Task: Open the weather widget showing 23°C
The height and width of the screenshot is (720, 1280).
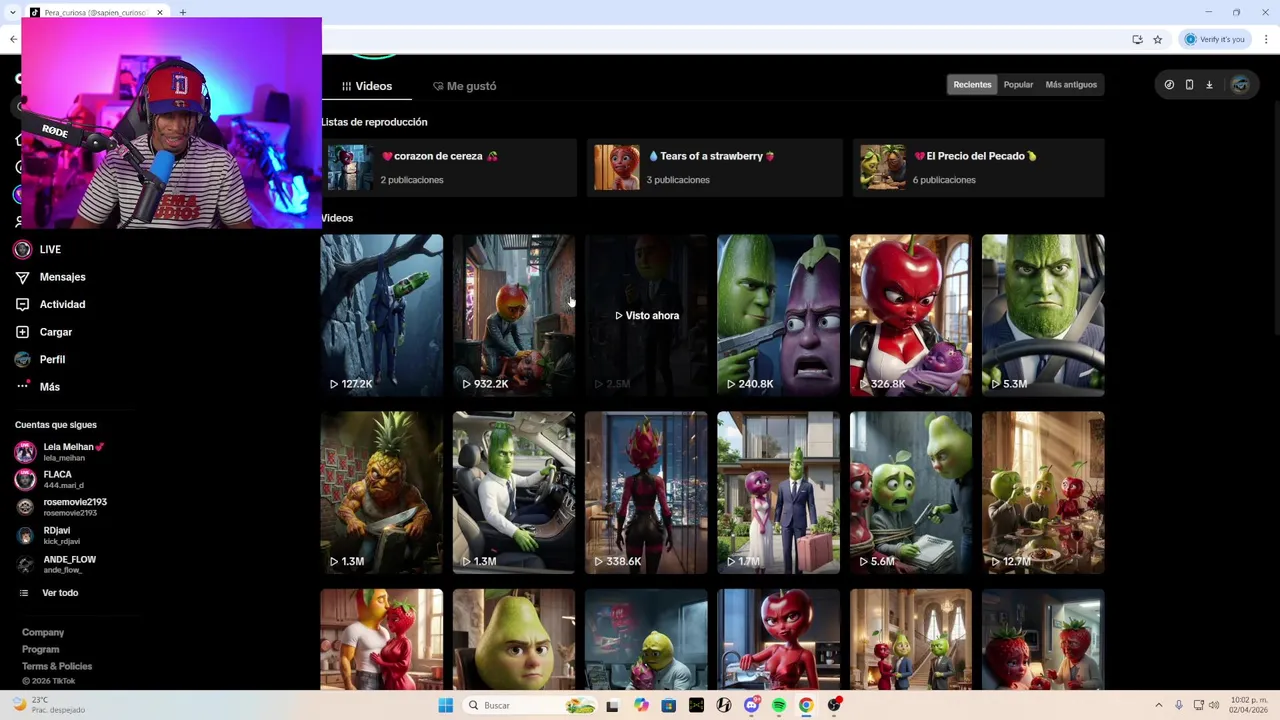Action: point(48,705)
